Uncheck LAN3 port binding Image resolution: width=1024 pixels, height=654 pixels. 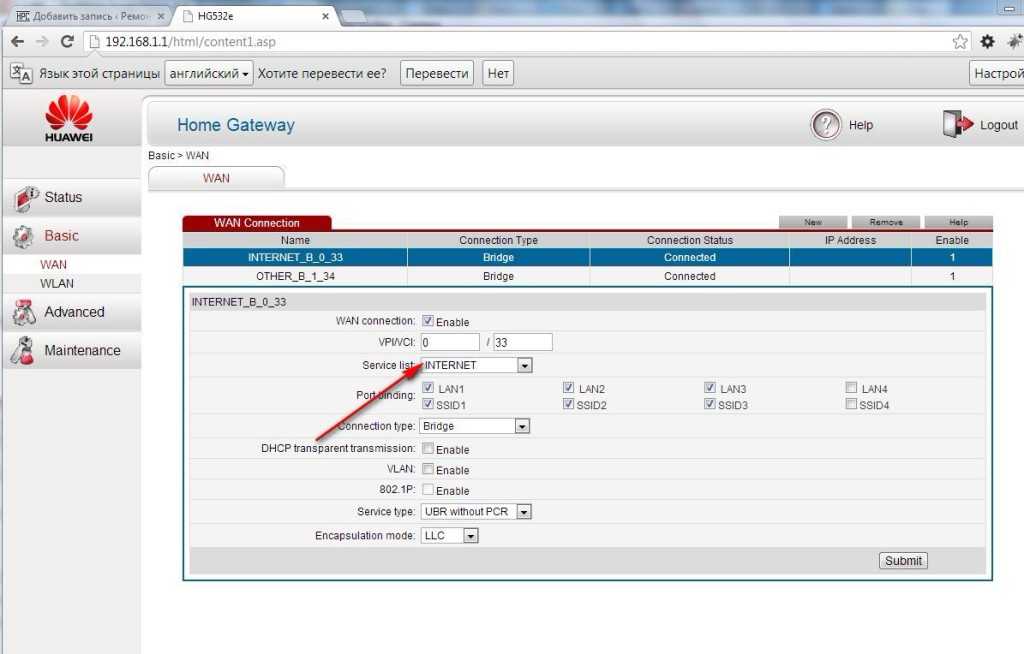point(709,387)
